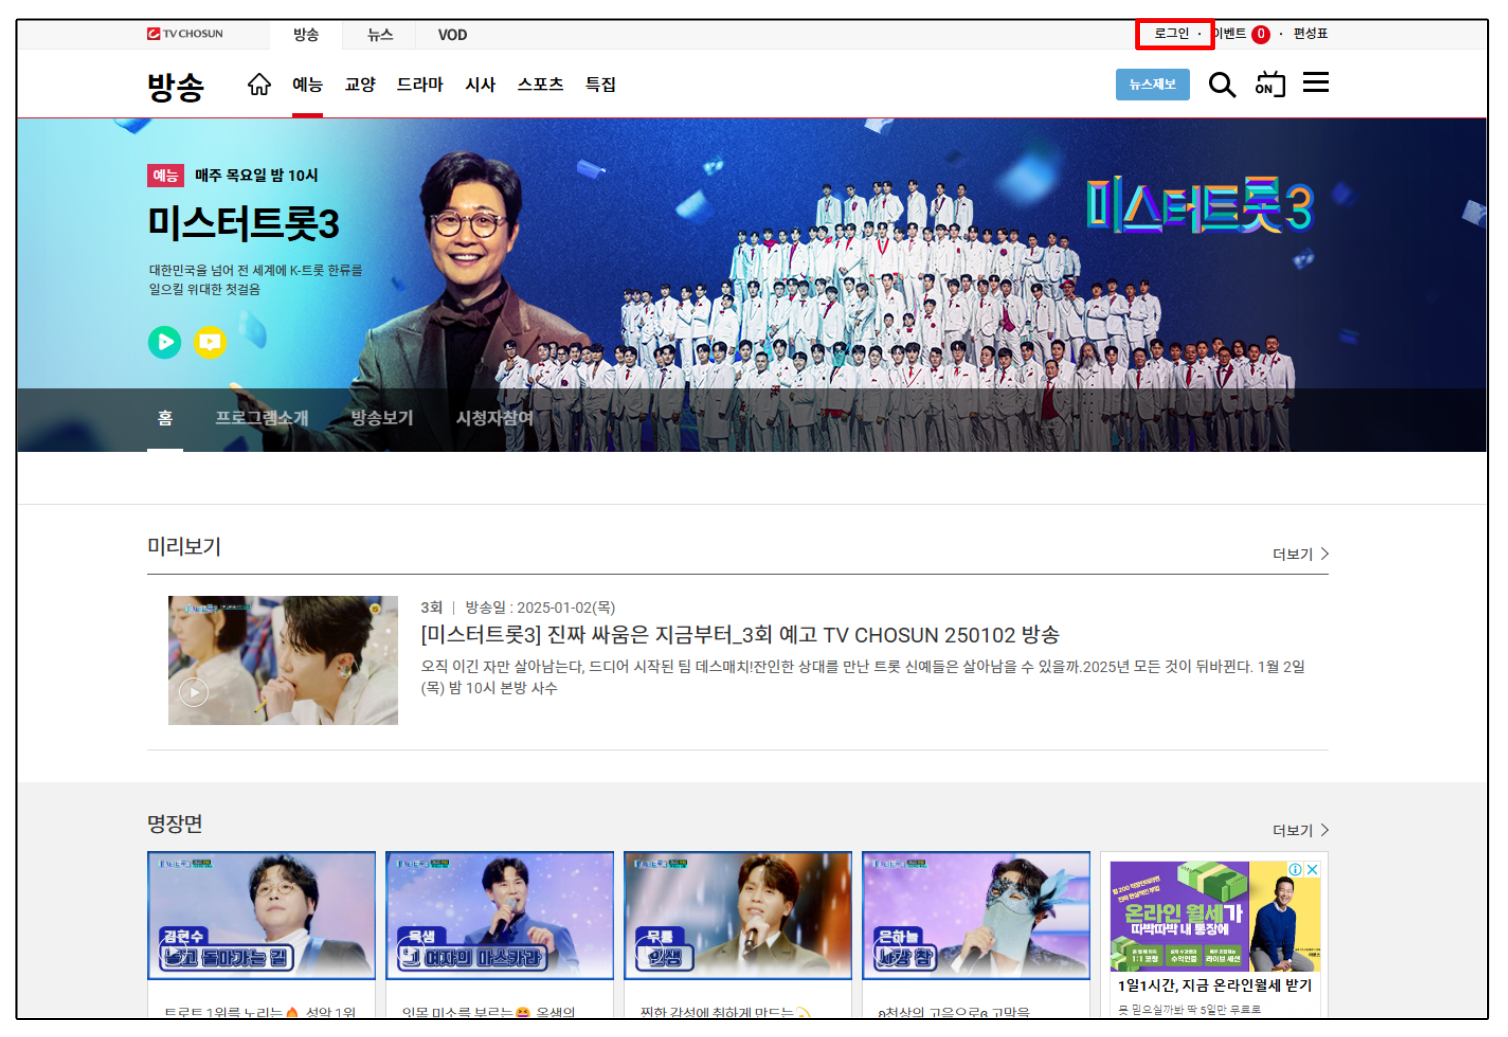This screenshot has width=1508, height=1037.
Task: Select the 스포츠 menu item
Action: [540, 85]
